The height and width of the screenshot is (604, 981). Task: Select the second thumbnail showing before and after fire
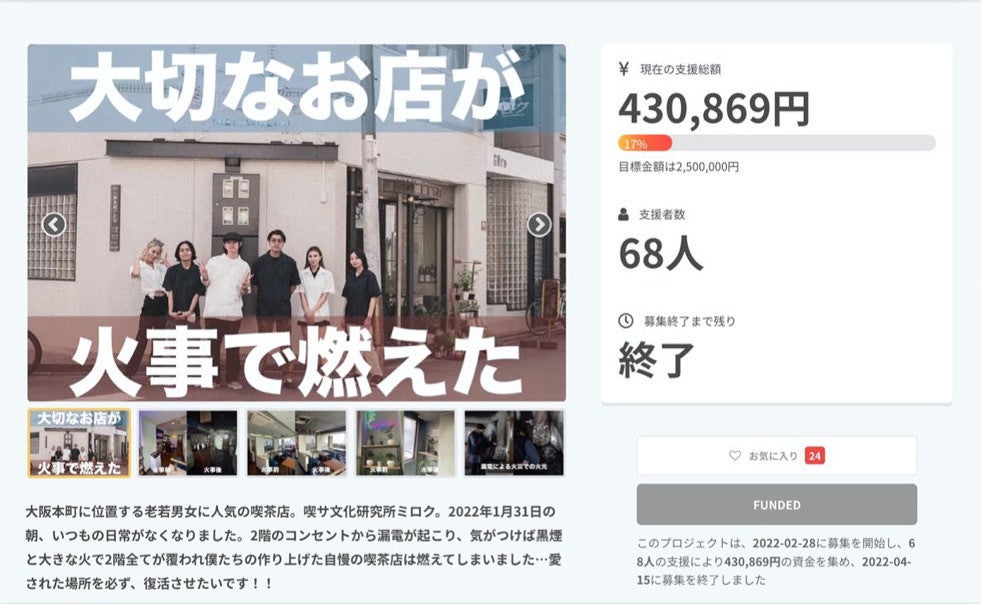(x=188, y=443)
